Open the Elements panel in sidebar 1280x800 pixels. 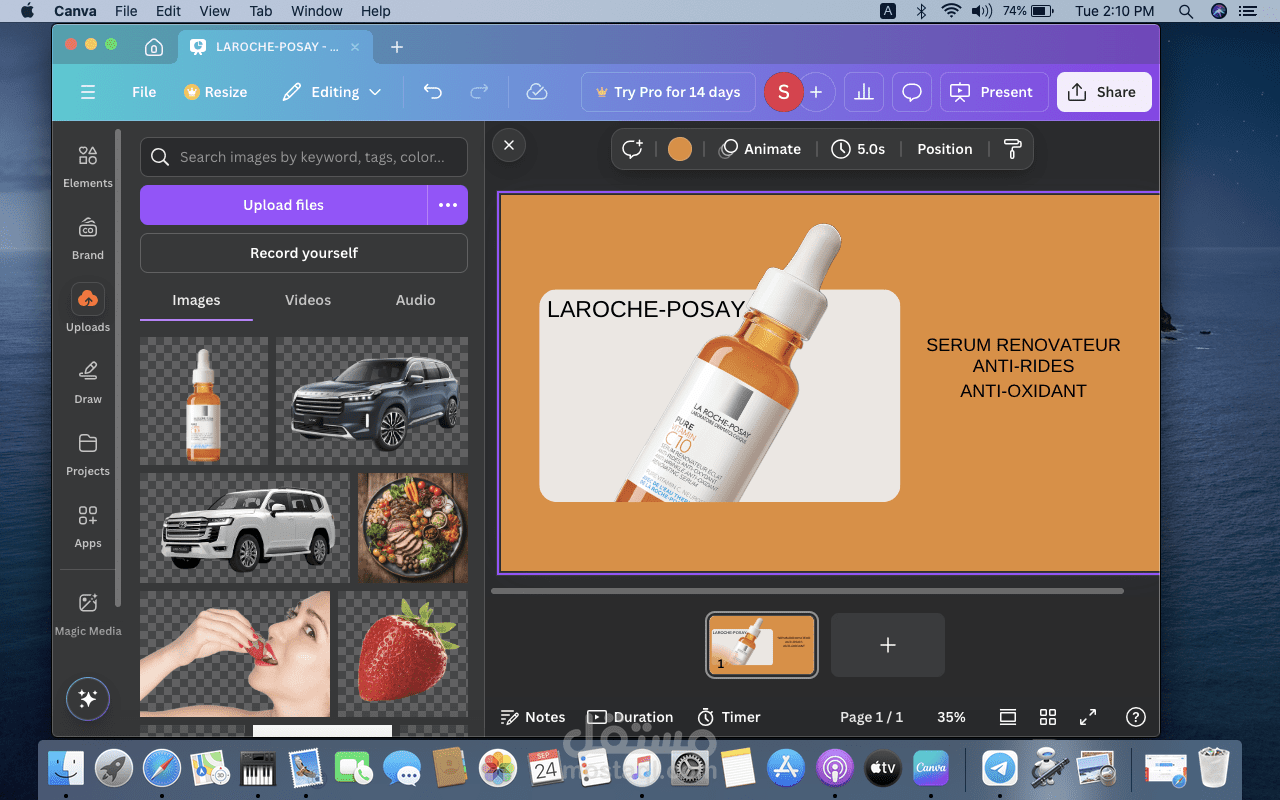(x=88, y=166)
